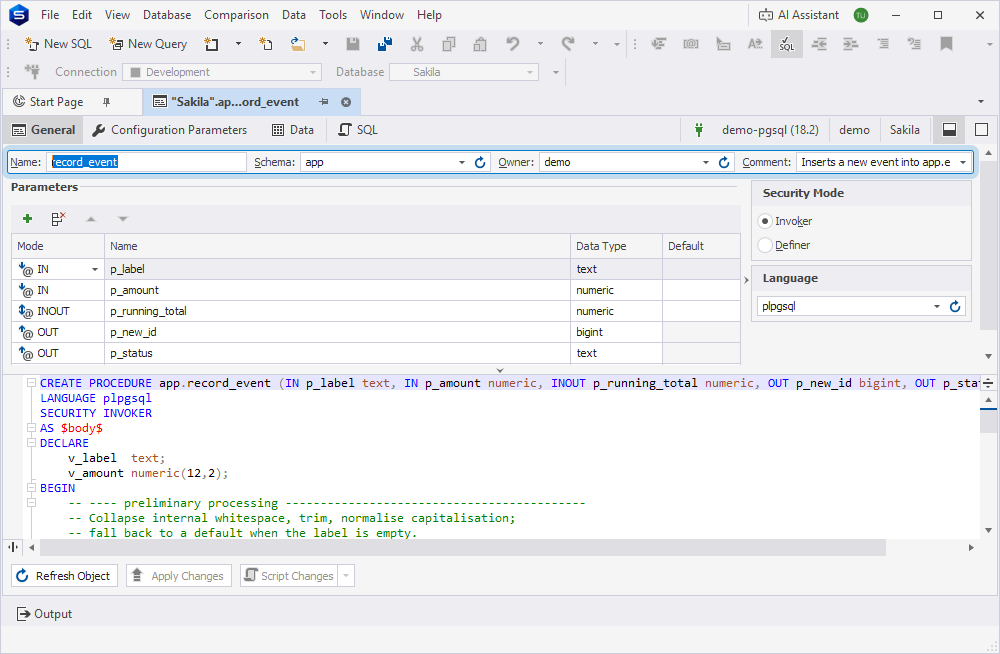This screenshot has width=1000, height=654.
Task: Move the selected parameter down
Action: coord(123,219)
